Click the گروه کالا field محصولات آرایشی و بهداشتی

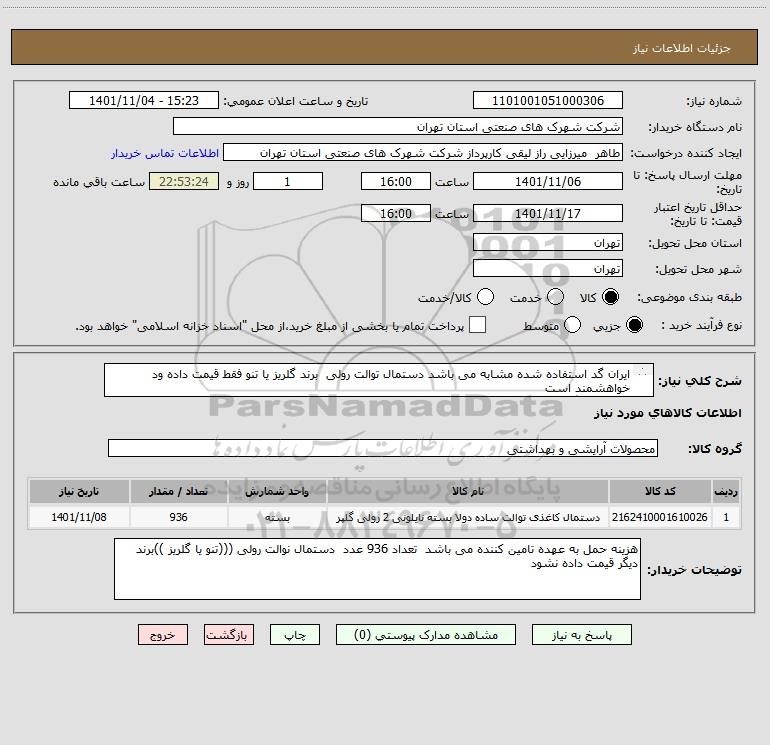pyautogui.click(x=383, y=448)
